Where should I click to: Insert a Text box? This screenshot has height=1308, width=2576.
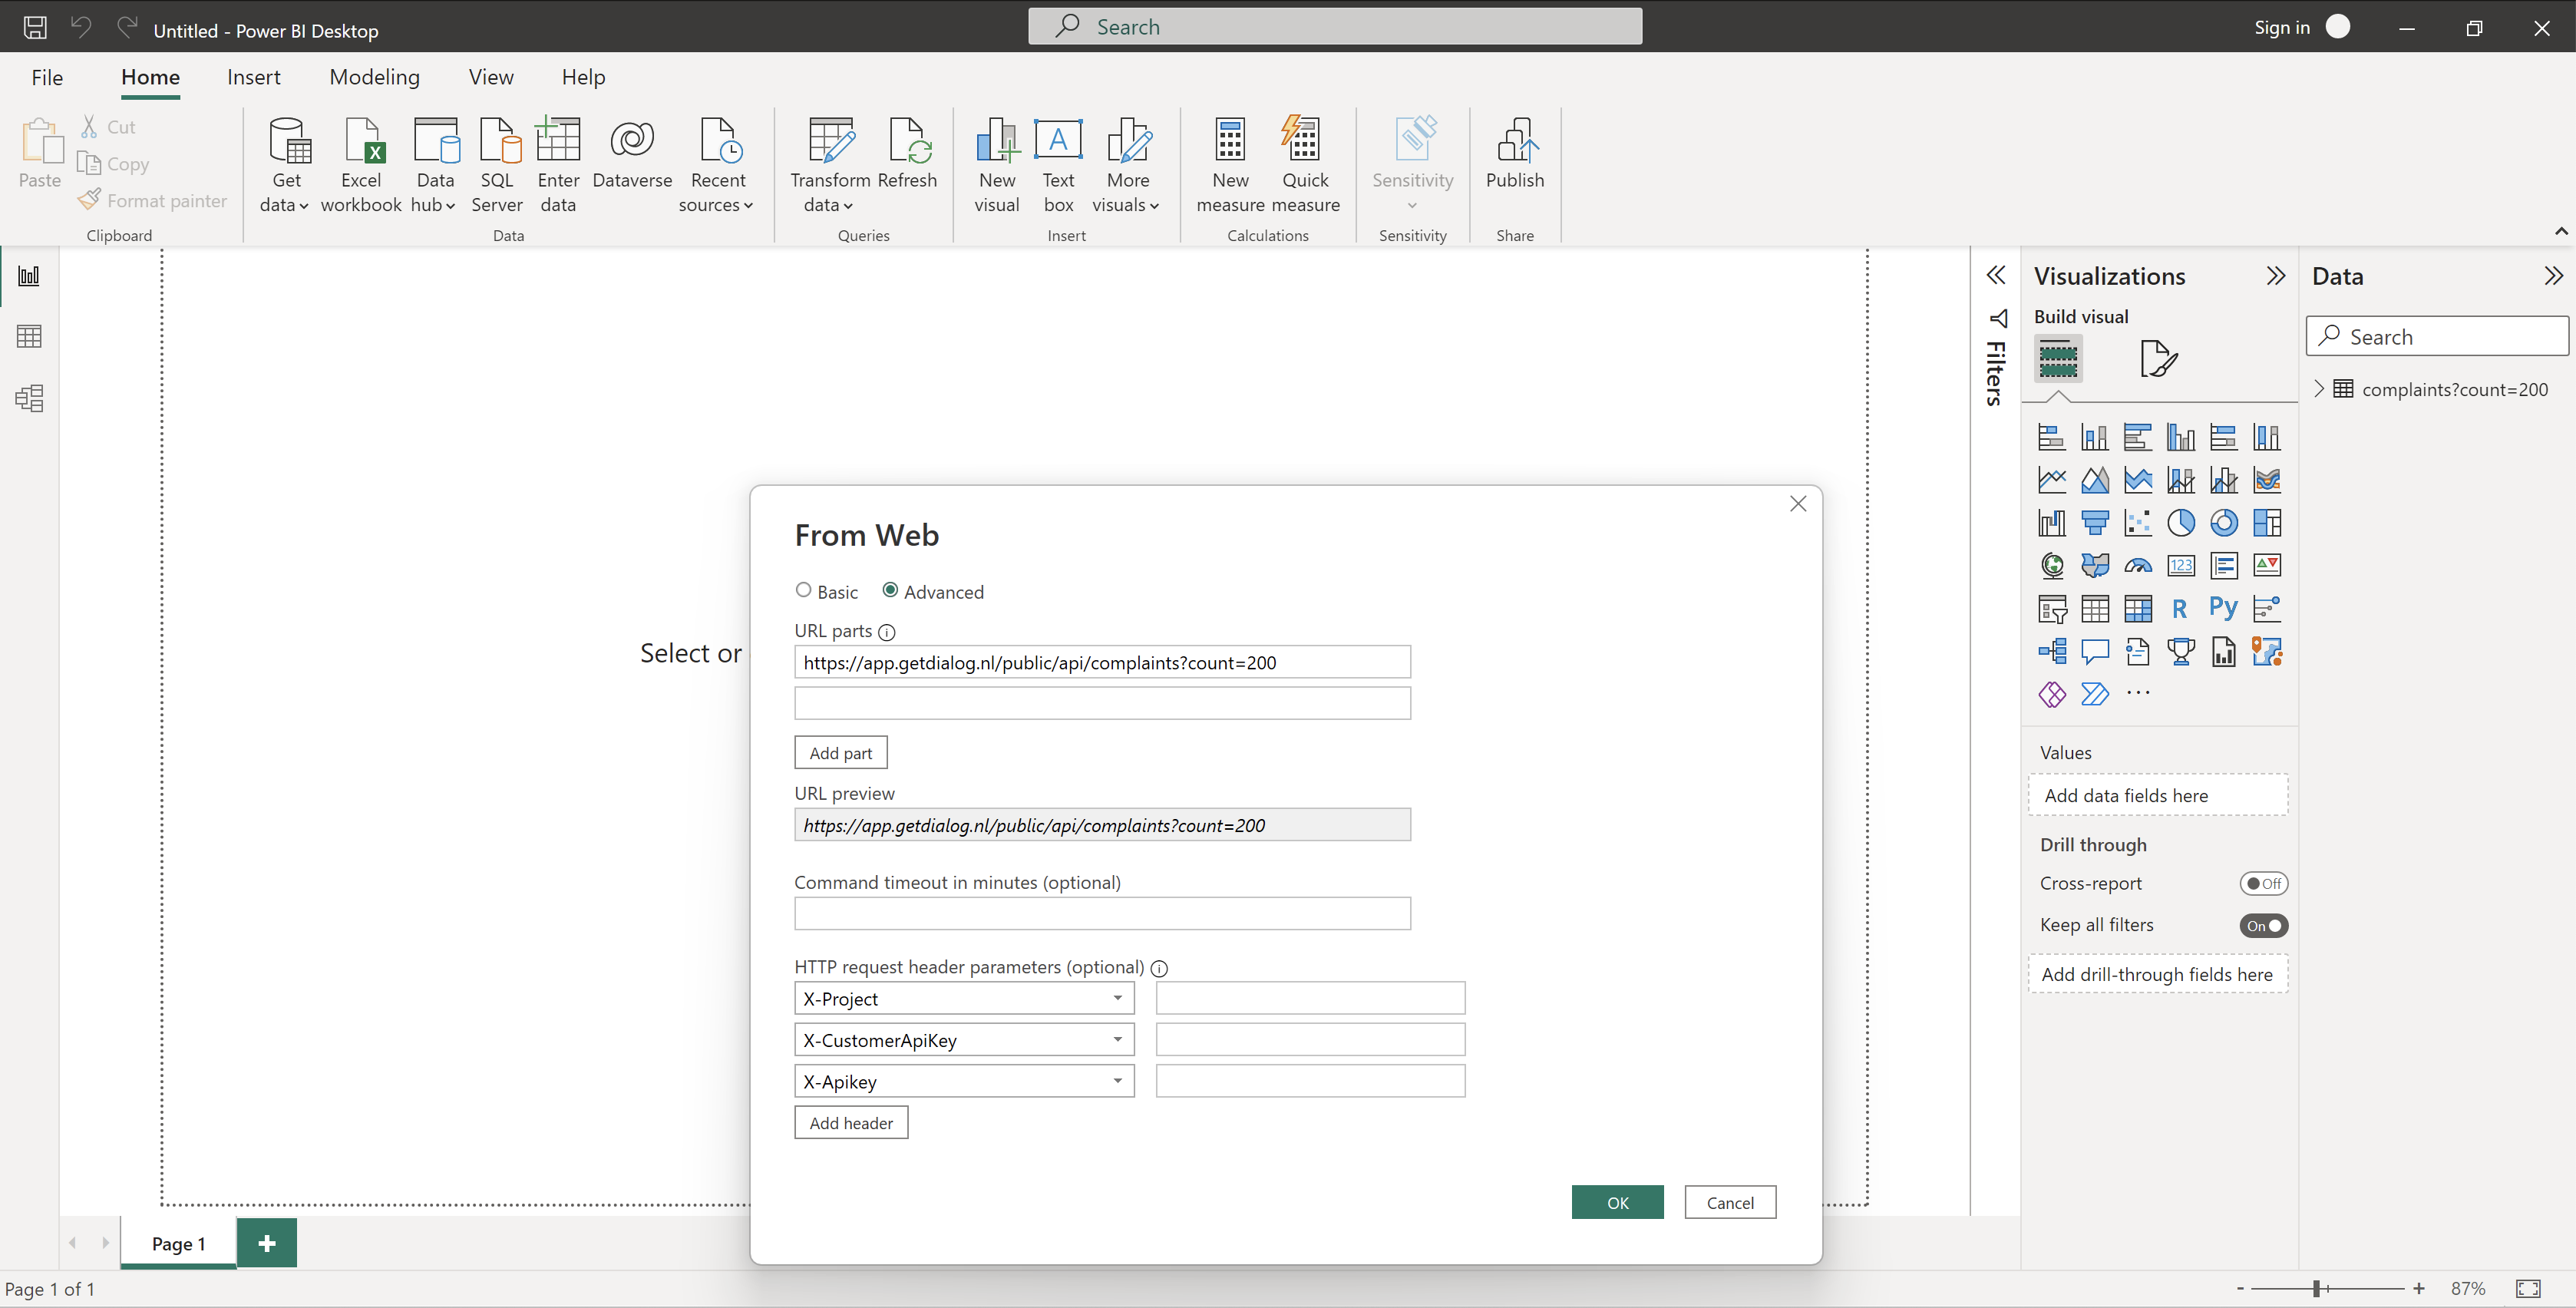coord(1058,165)
